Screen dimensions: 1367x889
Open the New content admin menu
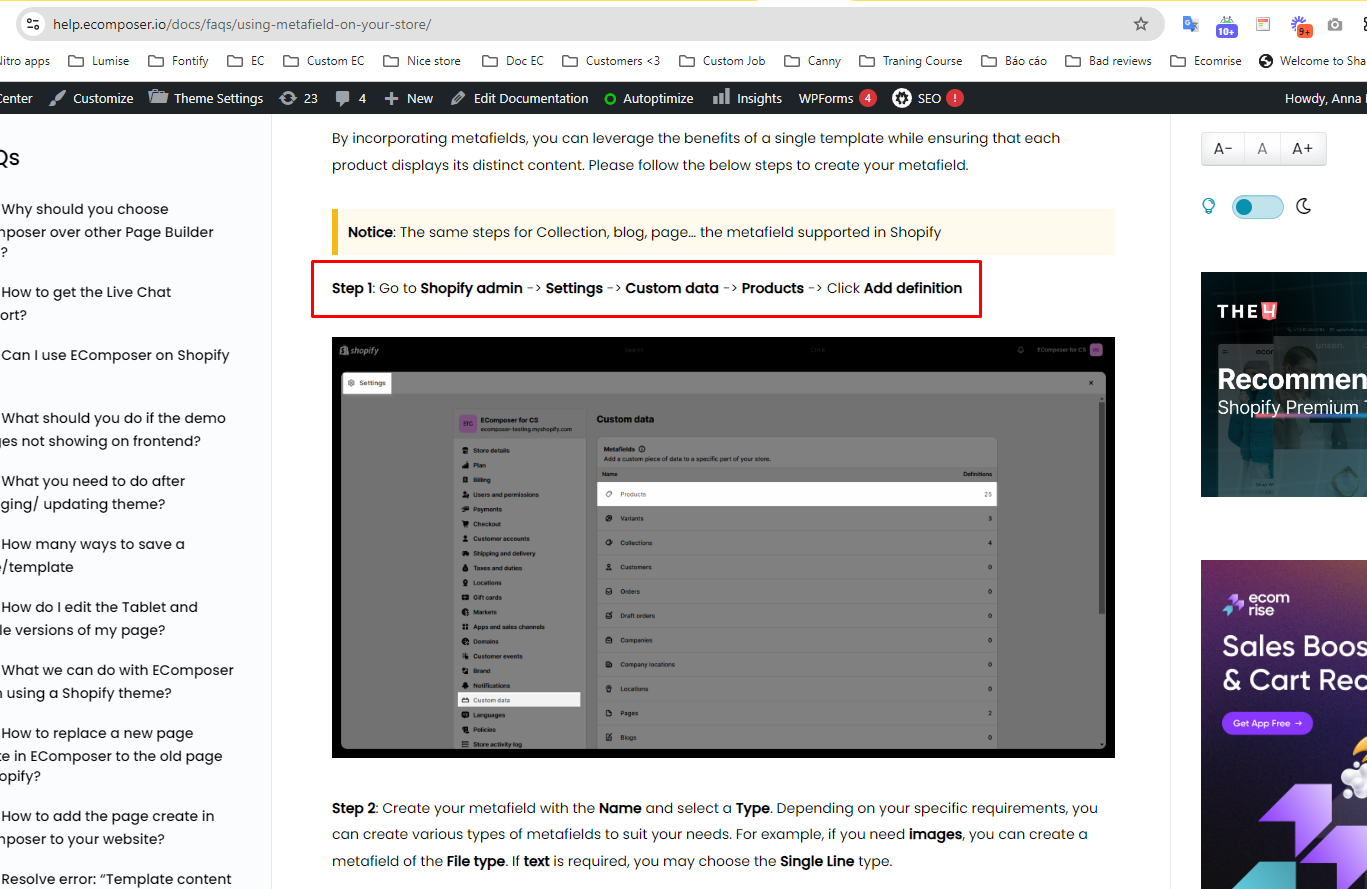pyautogui.click(x=409, y=98)
